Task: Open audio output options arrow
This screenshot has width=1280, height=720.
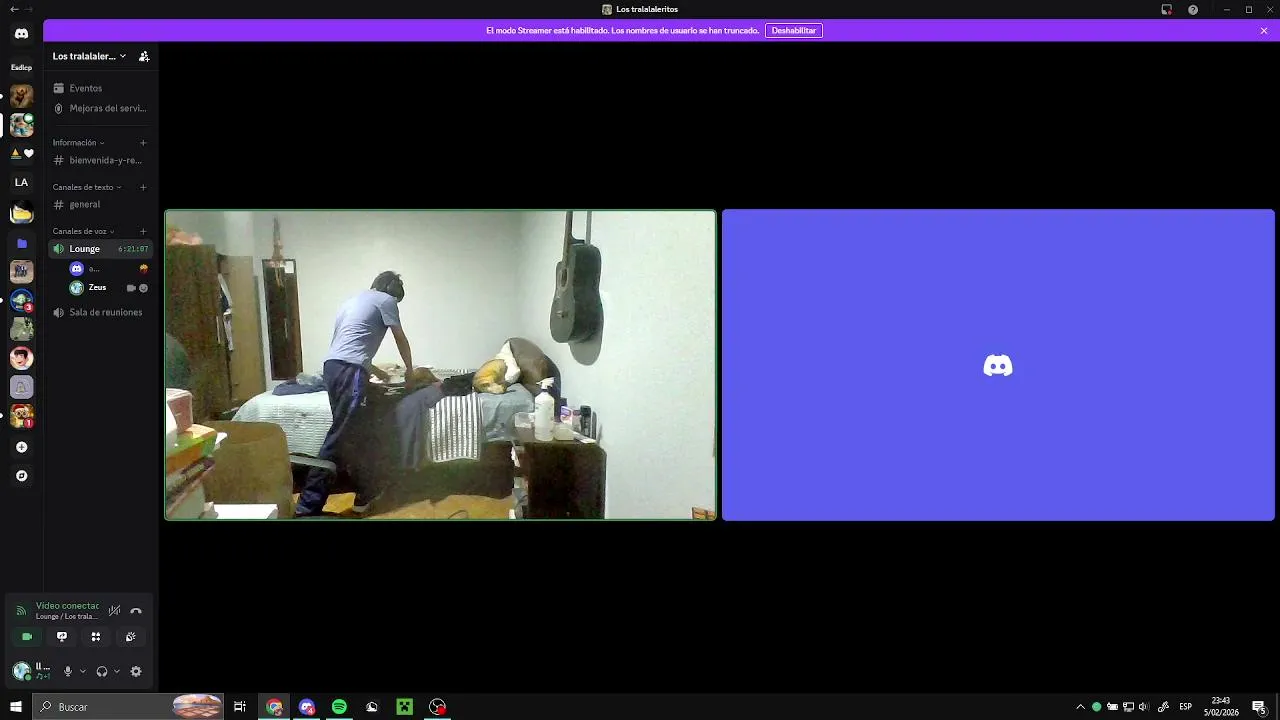Action: click(116, 672)
